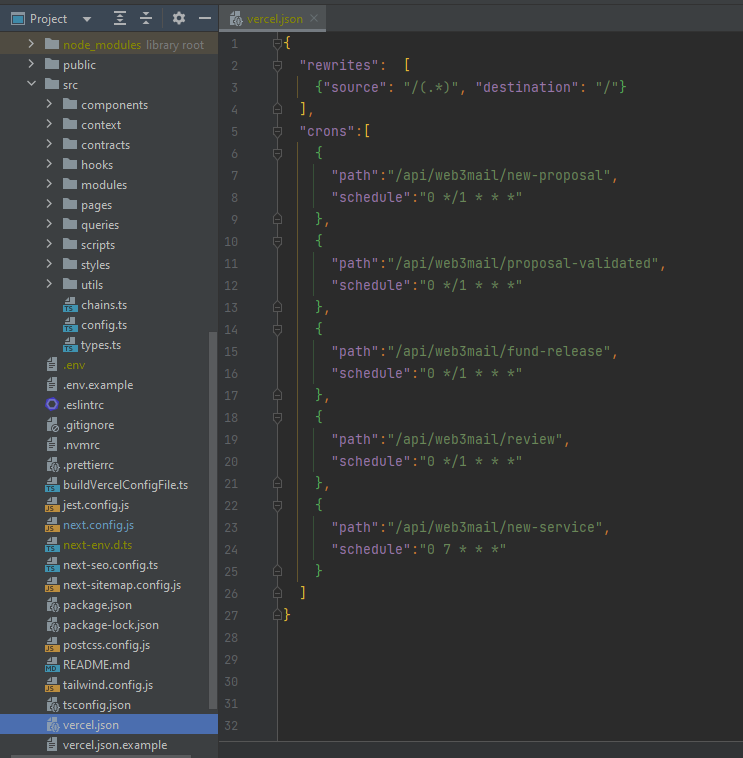Toggle fold on line 1 root brace

277,44
